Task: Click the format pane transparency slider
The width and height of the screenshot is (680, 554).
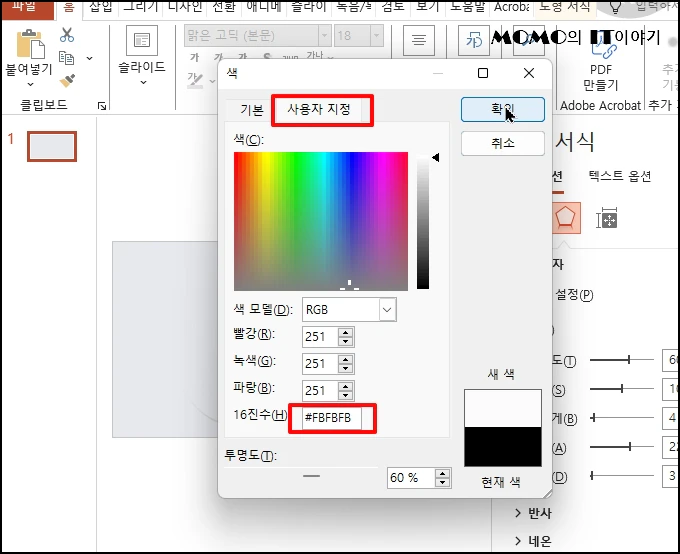Action: 622,359
